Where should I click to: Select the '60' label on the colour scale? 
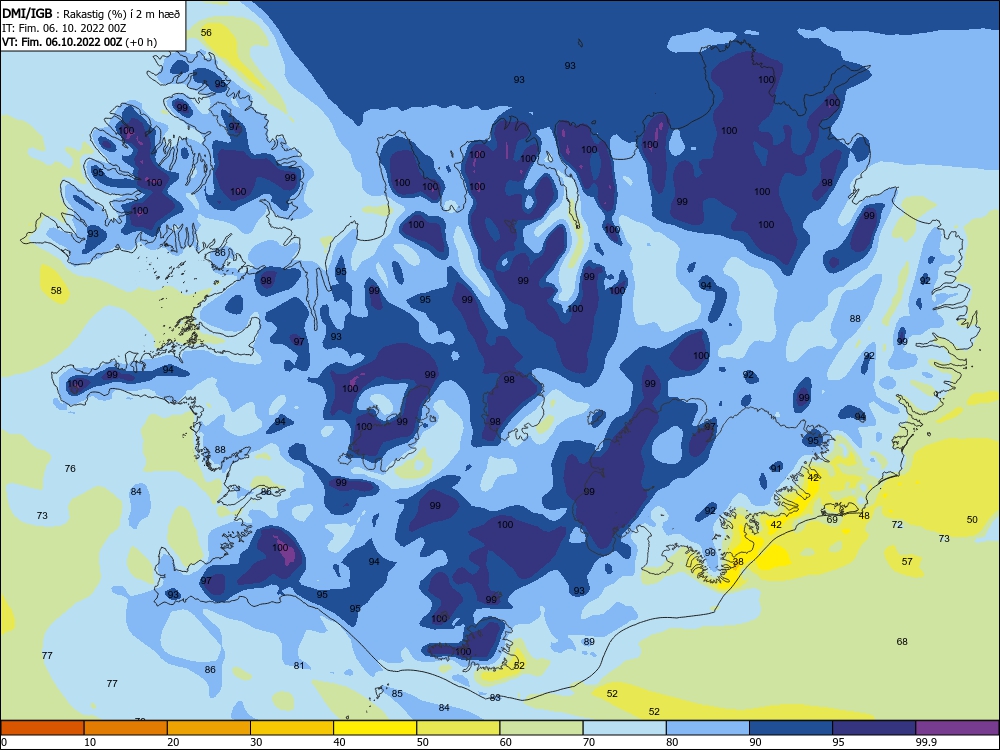pyautogui.click(x=506, y=742)
